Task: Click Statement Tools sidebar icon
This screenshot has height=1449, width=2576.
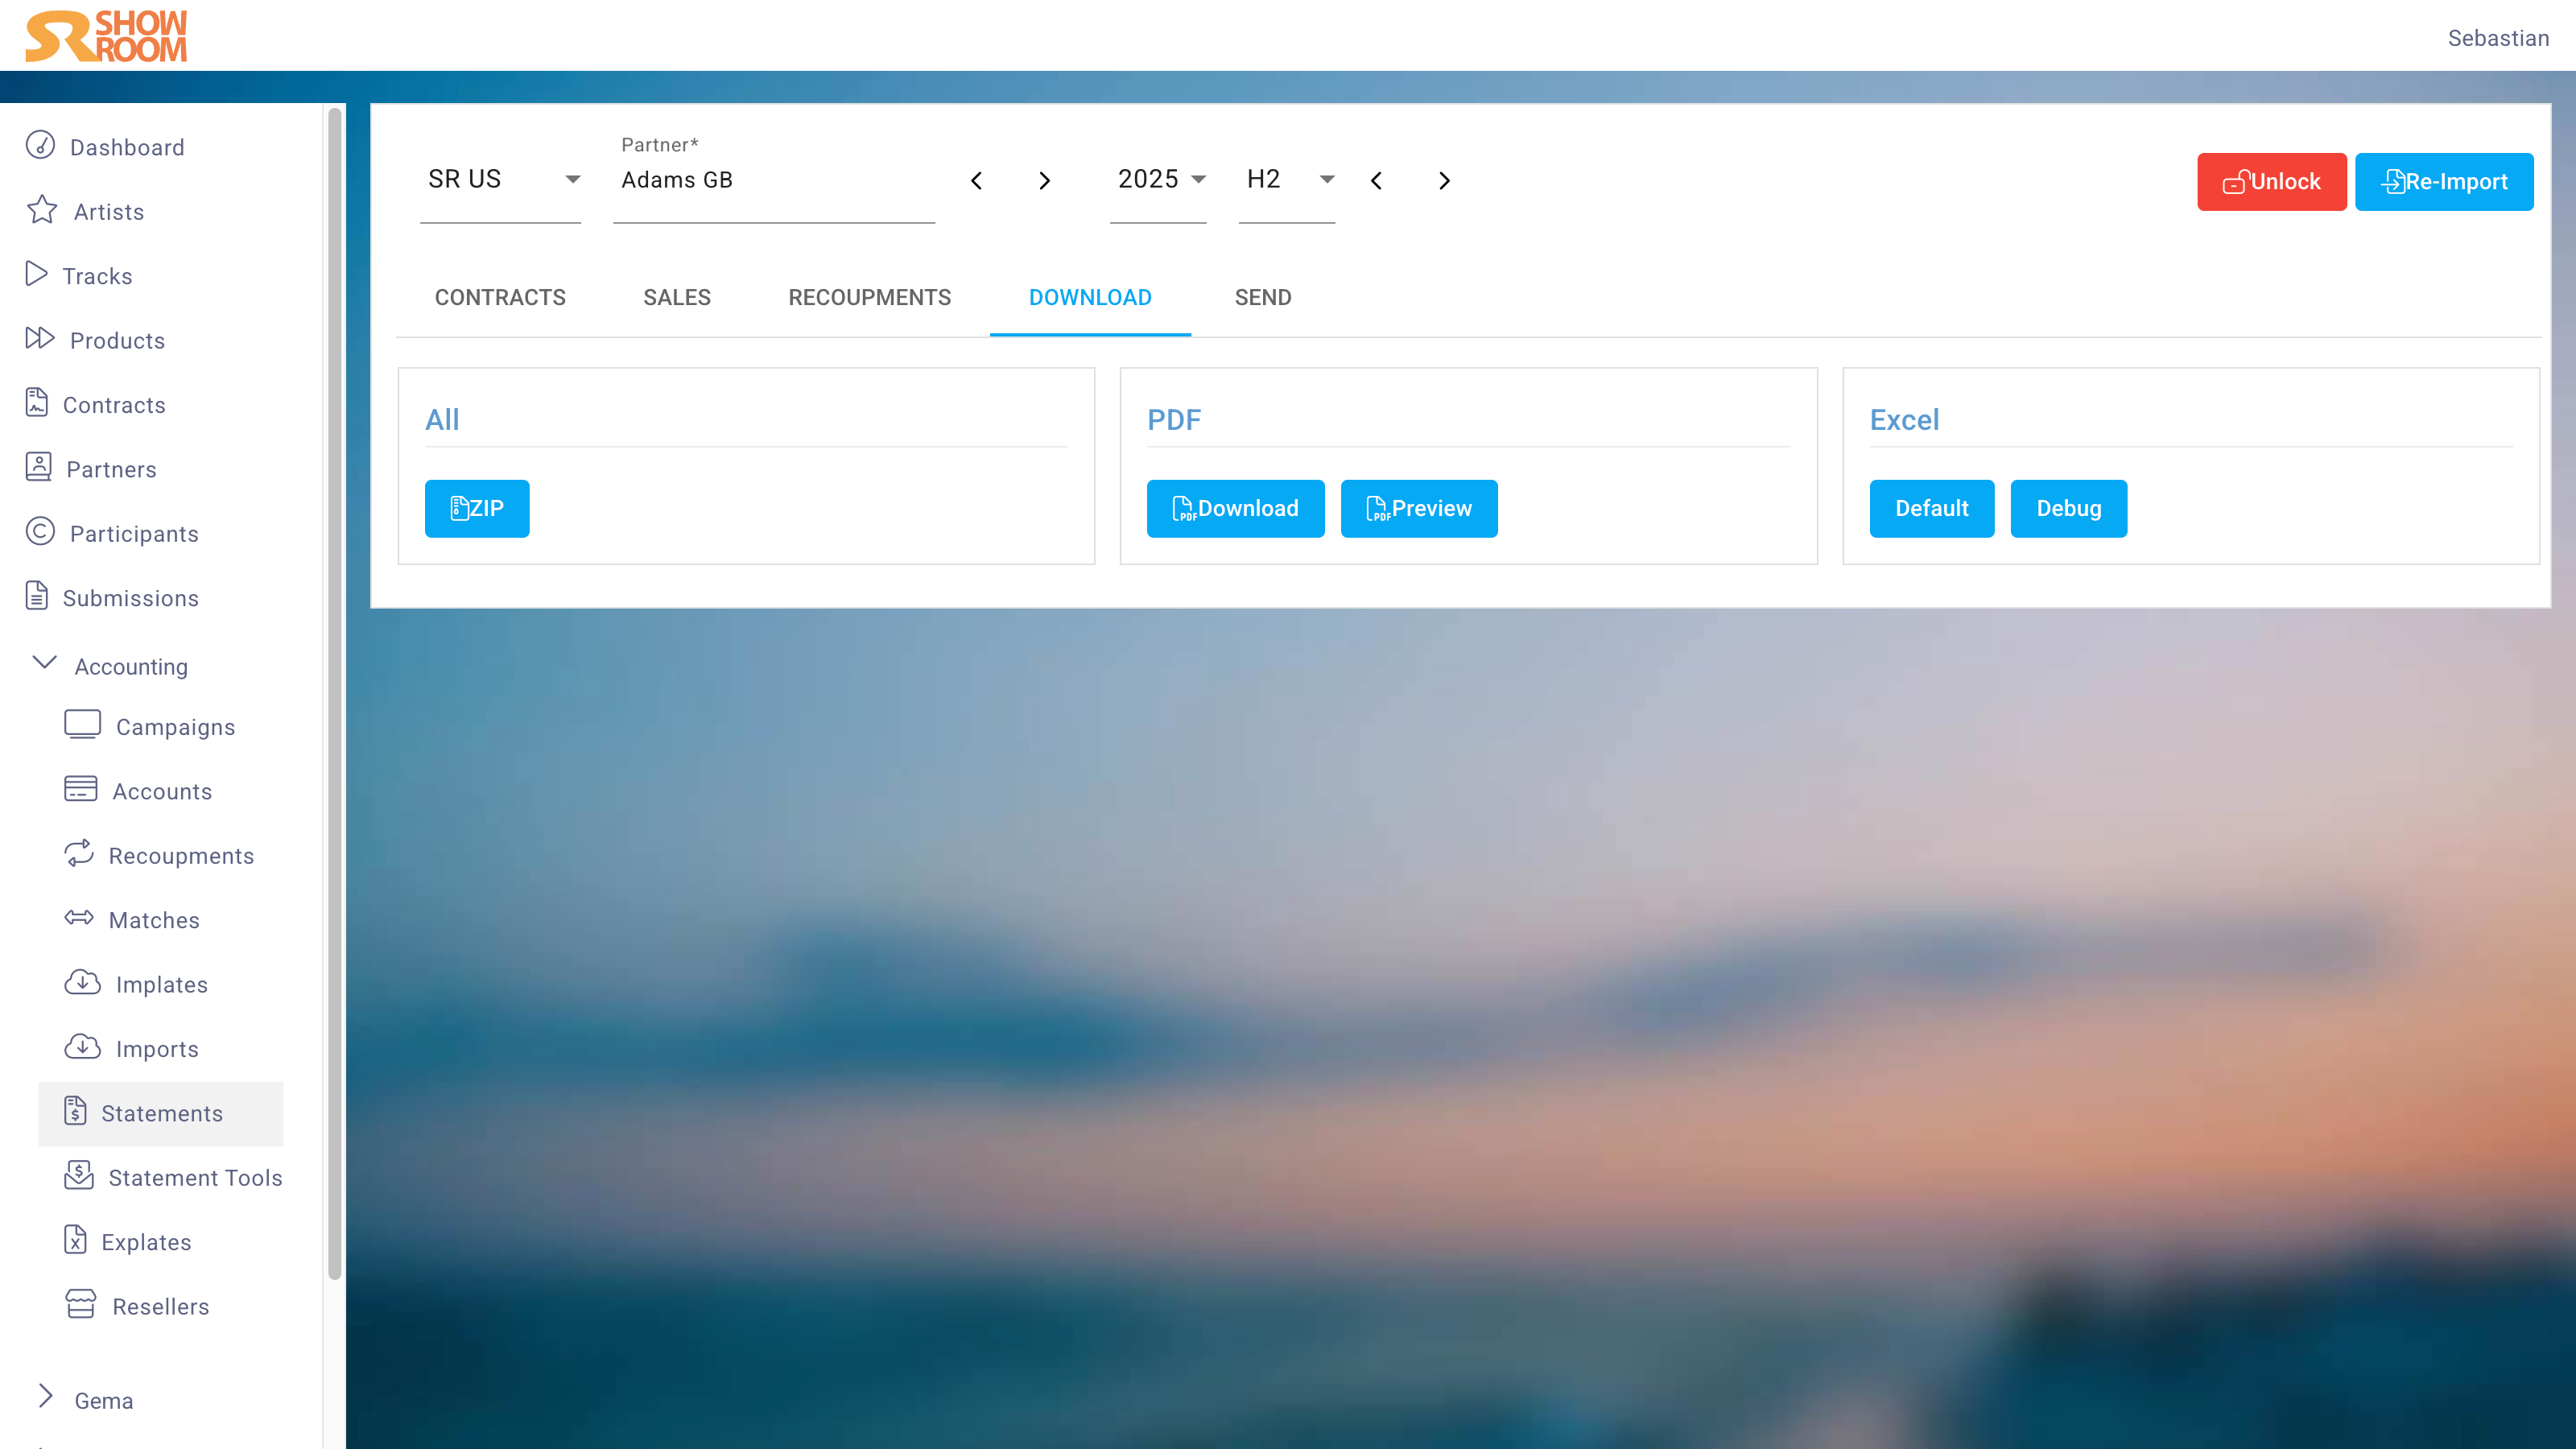Action: tap(79, 1176)
